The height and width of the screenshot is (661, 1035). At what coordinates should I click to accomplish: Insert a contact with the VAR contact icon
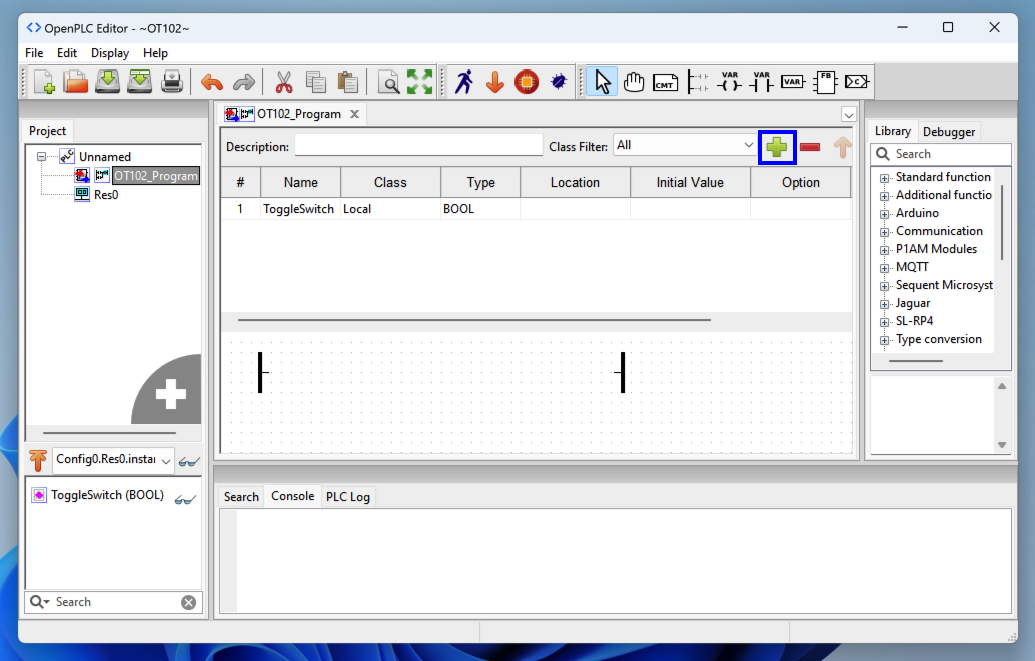pyautogui.click(x=761, y=82)
